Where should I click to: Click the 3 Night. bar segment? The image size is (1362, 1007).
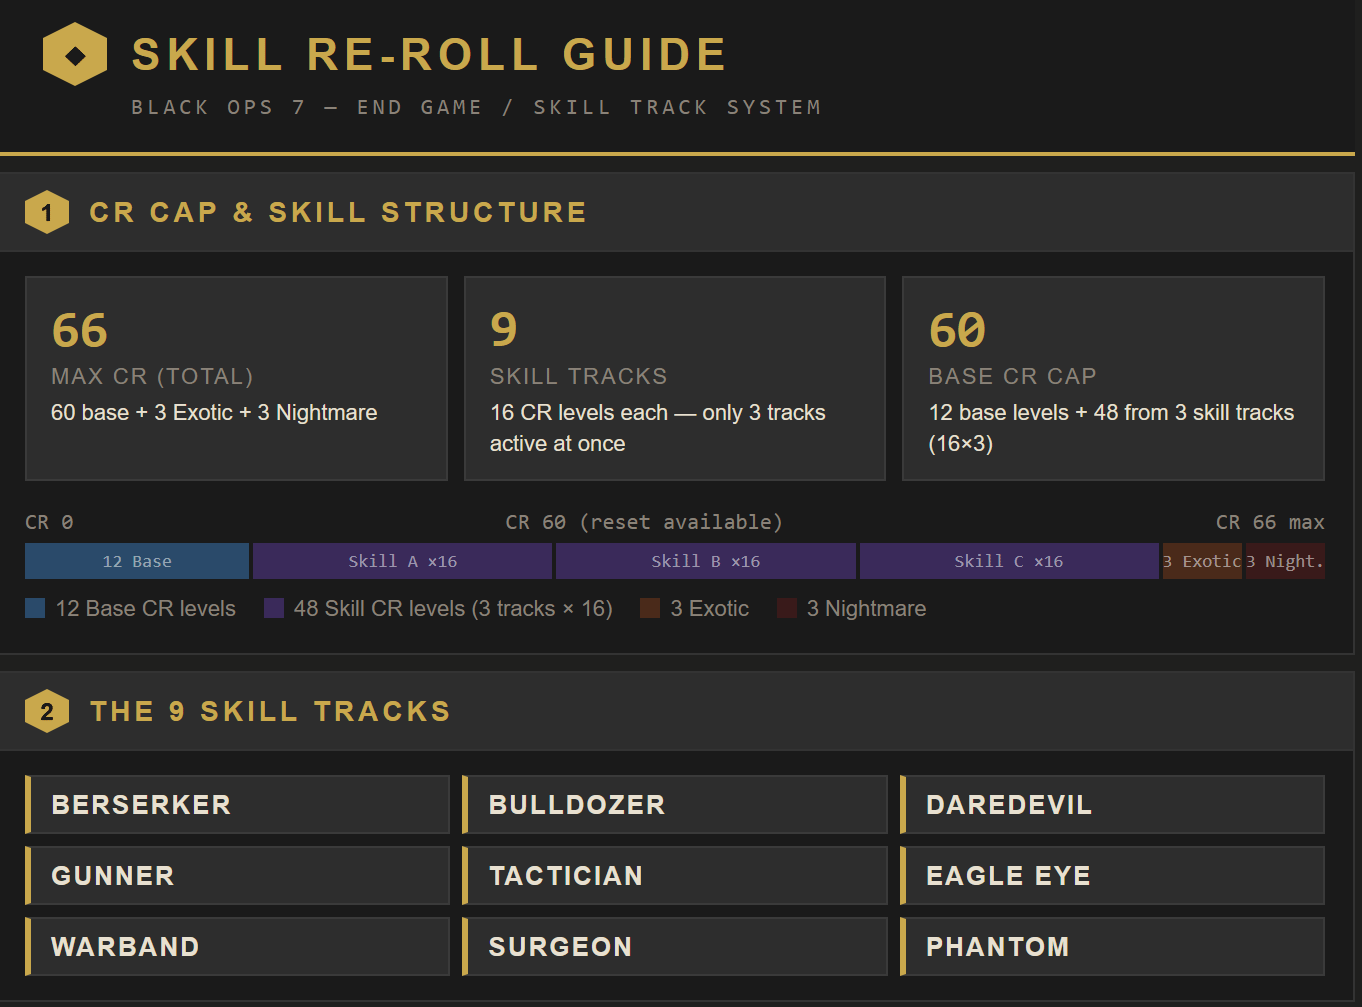pos(1285,561)
